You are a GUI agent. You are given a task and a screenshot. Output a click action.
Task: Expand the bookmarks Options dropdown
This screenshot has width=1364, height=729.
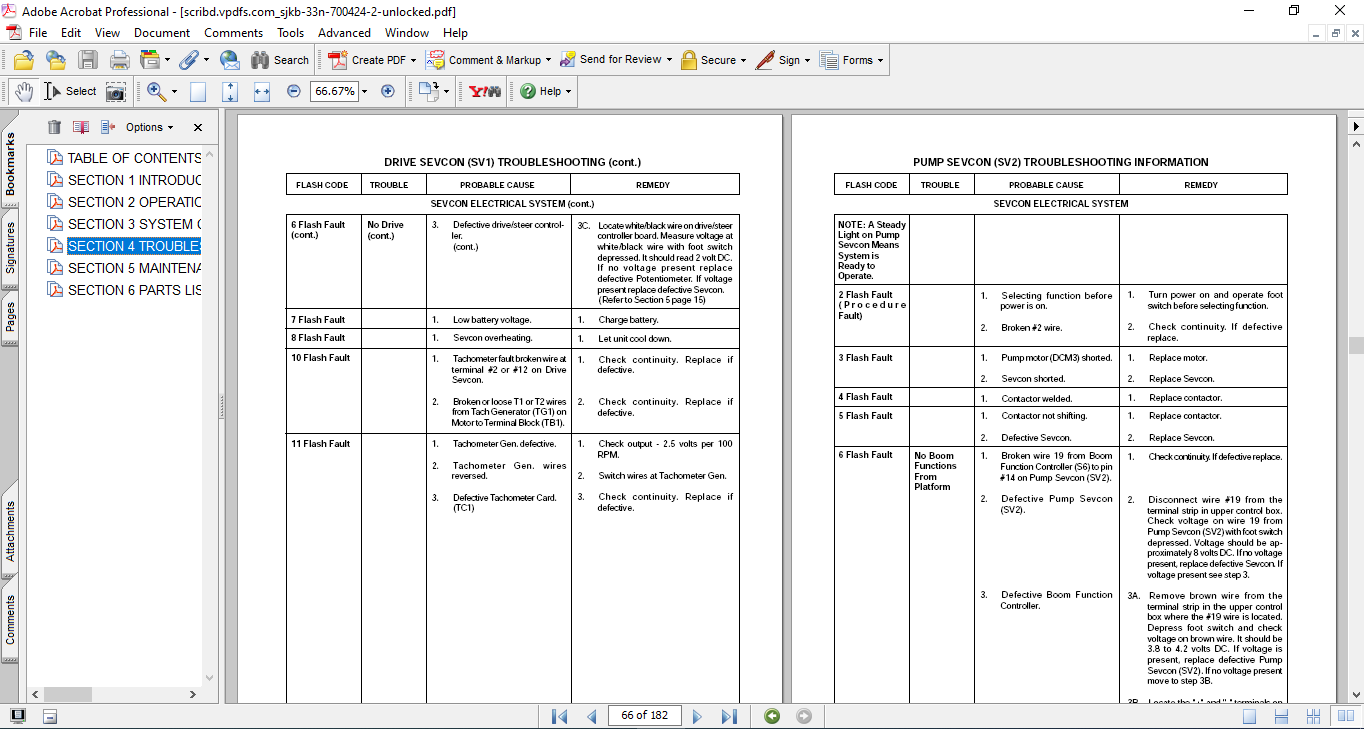tap(149, 127)
